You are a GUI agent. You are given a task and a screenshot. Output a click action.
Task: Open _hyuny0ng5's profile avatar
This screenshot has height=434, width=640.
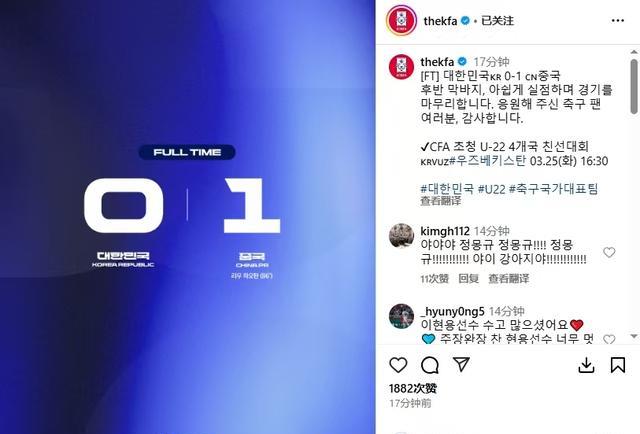tap(401, 316)
